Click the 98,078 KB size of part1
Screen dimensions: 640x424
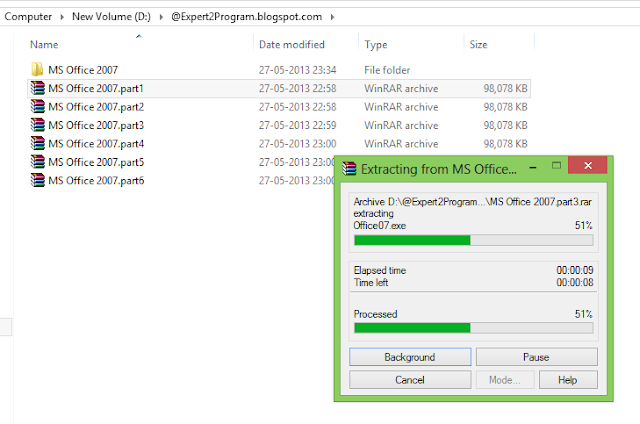(x=505, y=89)
